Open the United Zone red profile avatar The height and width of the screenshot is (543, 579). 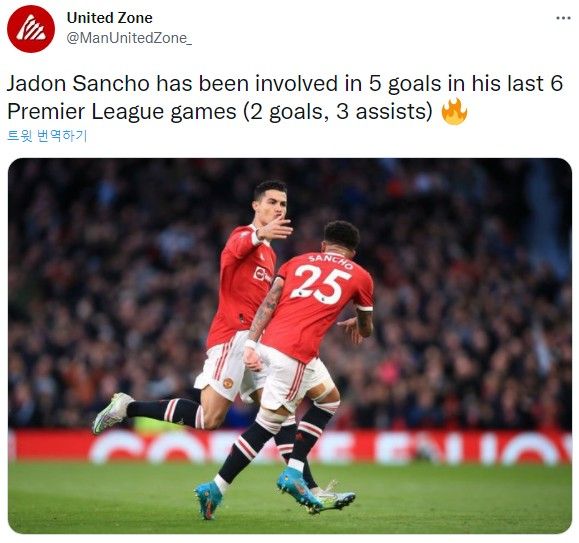tap(31, 29)
